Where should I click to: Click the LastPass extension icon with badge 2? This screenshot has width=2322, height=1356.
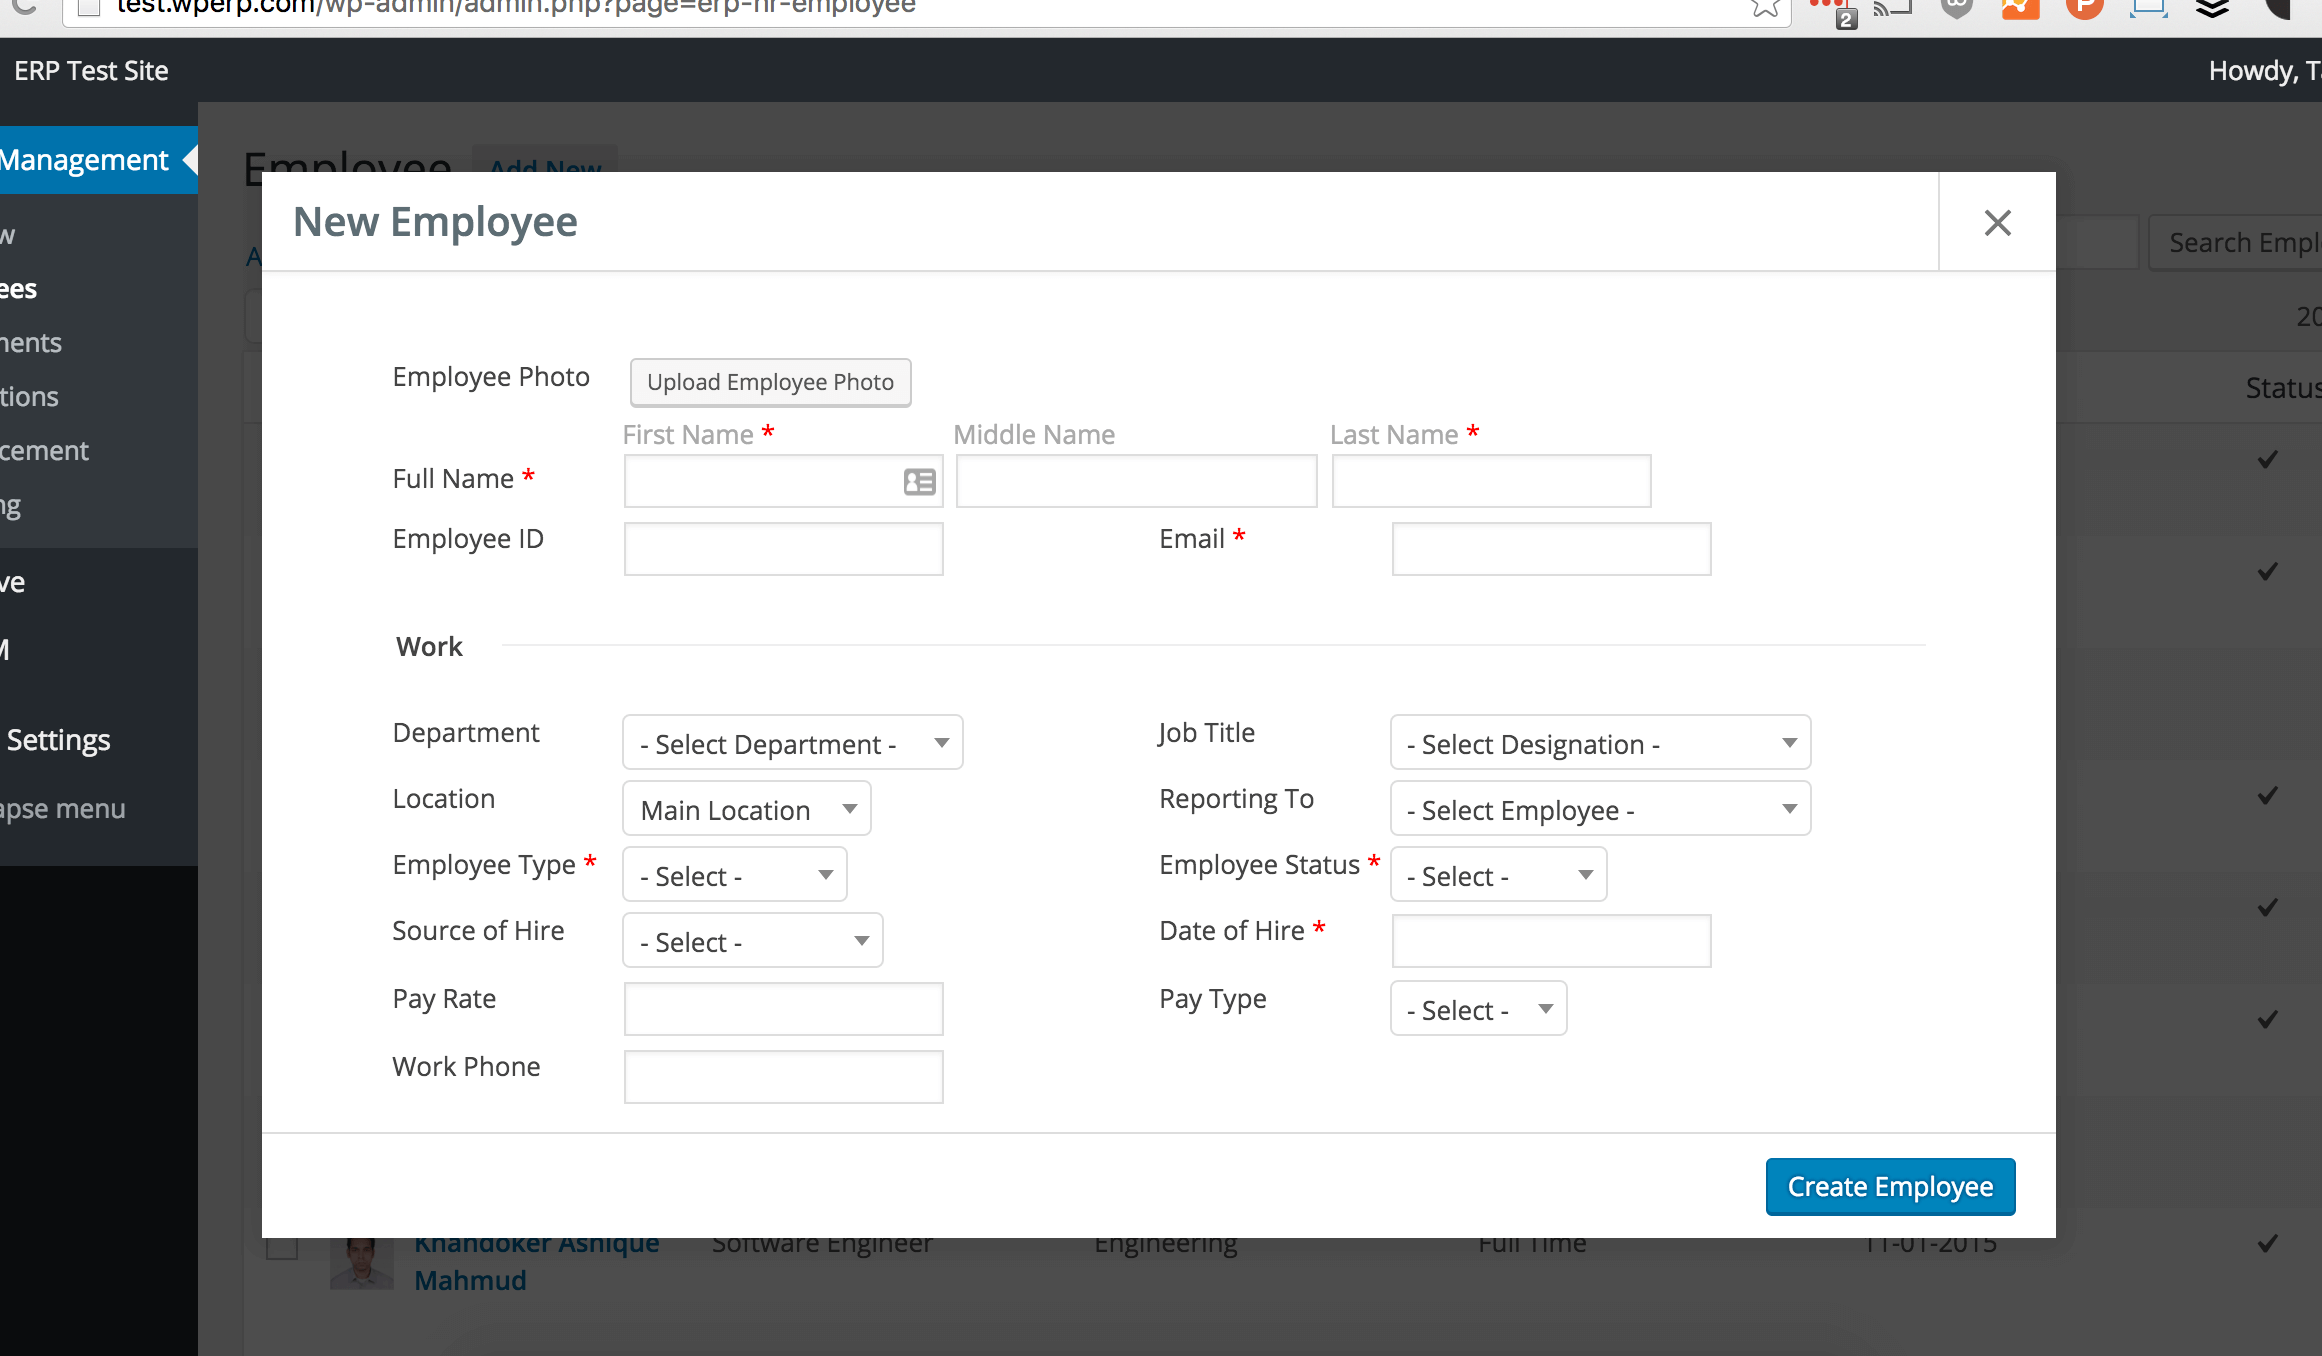(x=1834, y=10)
